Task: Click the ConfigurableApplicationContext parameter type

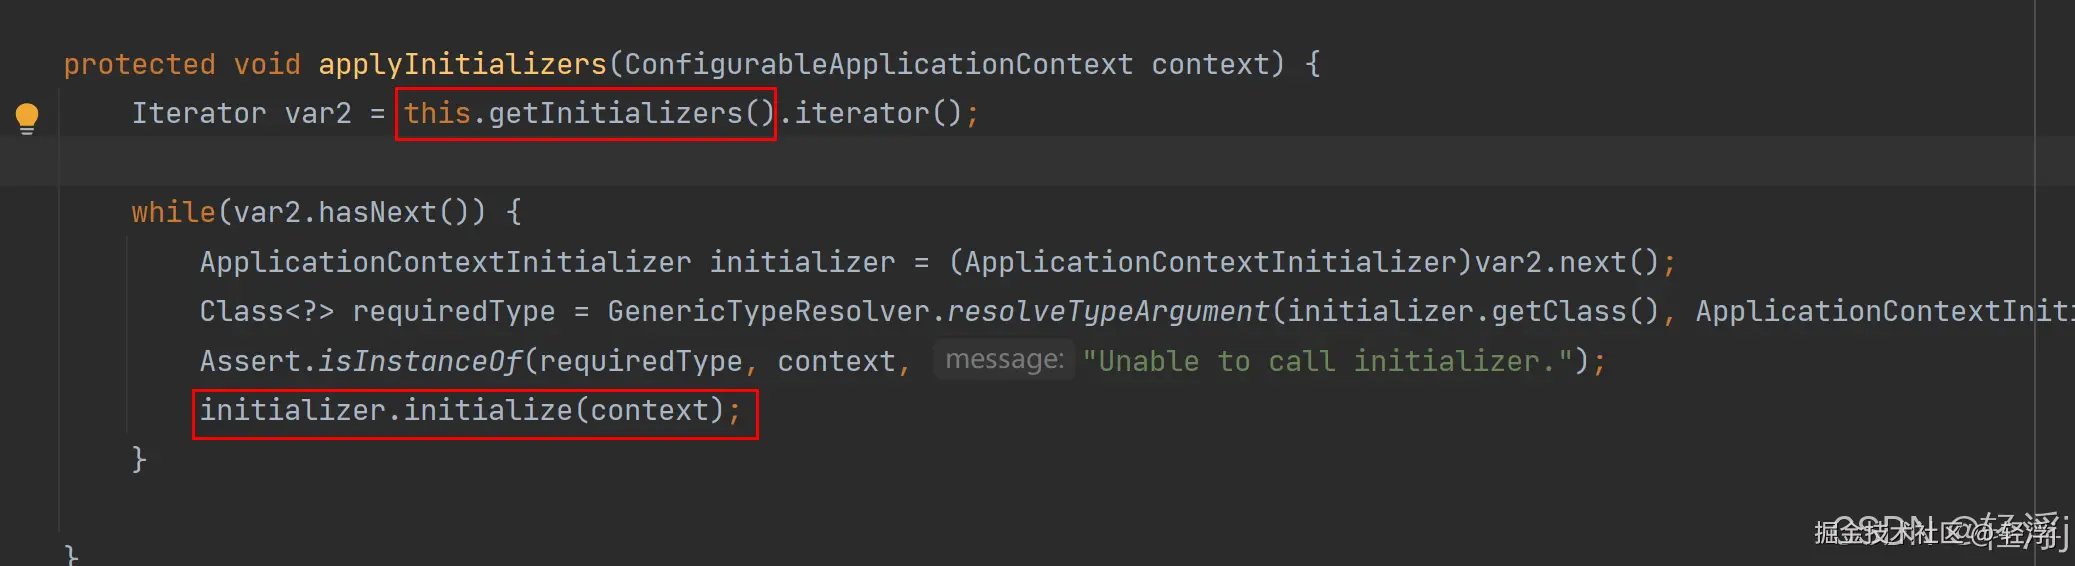Action: coord(879,64)
